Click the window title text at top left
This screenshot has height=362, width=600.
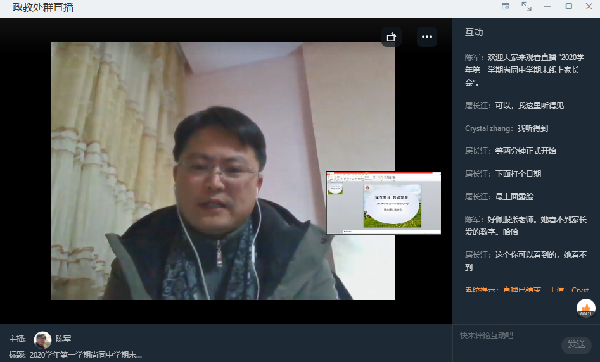(43, 7)
